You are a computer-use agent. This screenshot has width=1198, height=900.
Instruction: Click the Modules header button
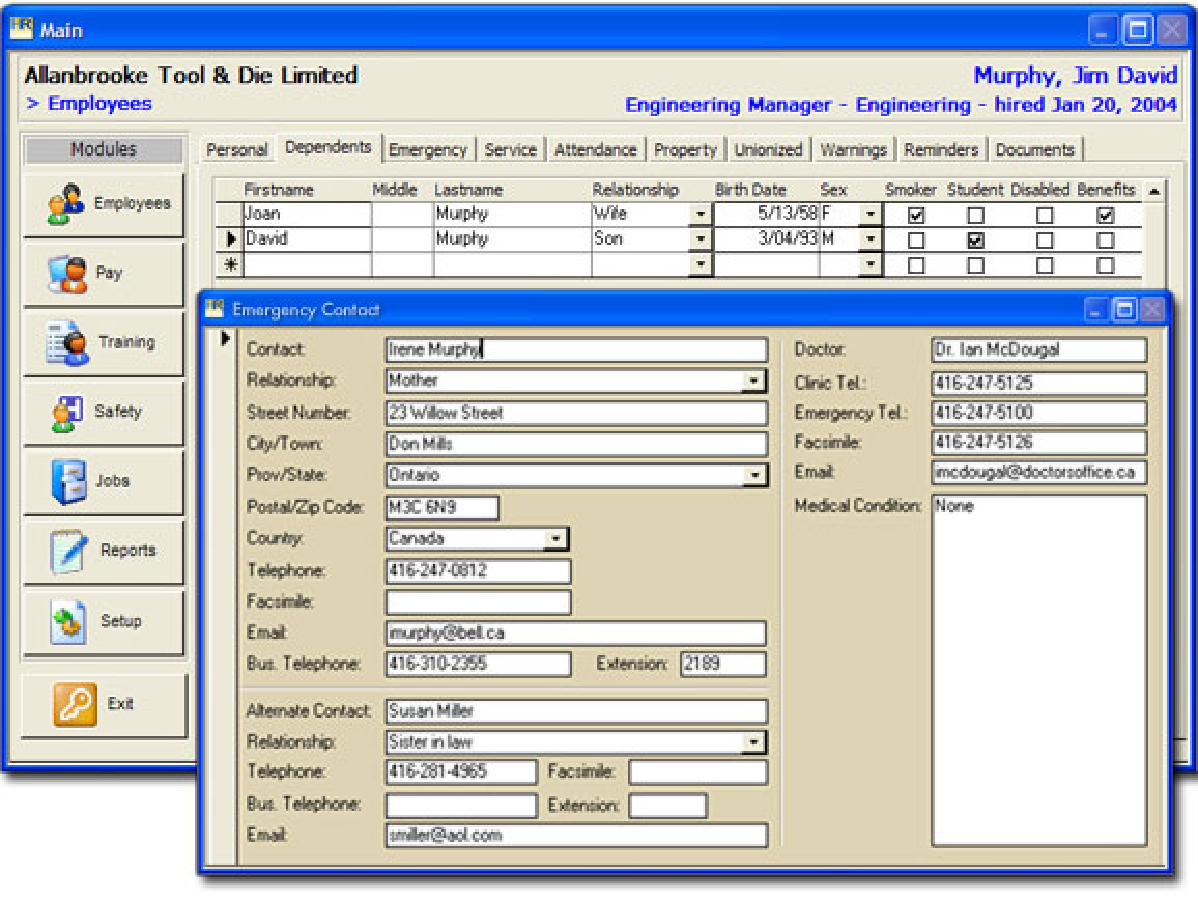[x=103, y=150]
